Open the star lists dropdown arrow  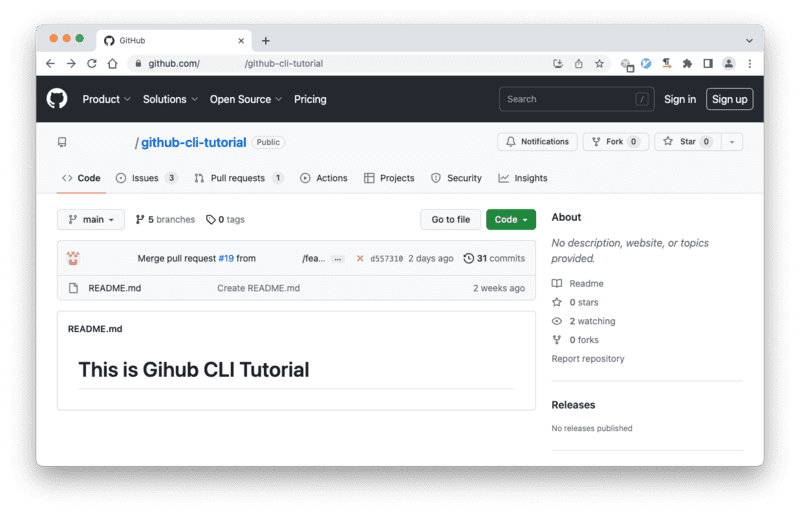coord(732,142)
